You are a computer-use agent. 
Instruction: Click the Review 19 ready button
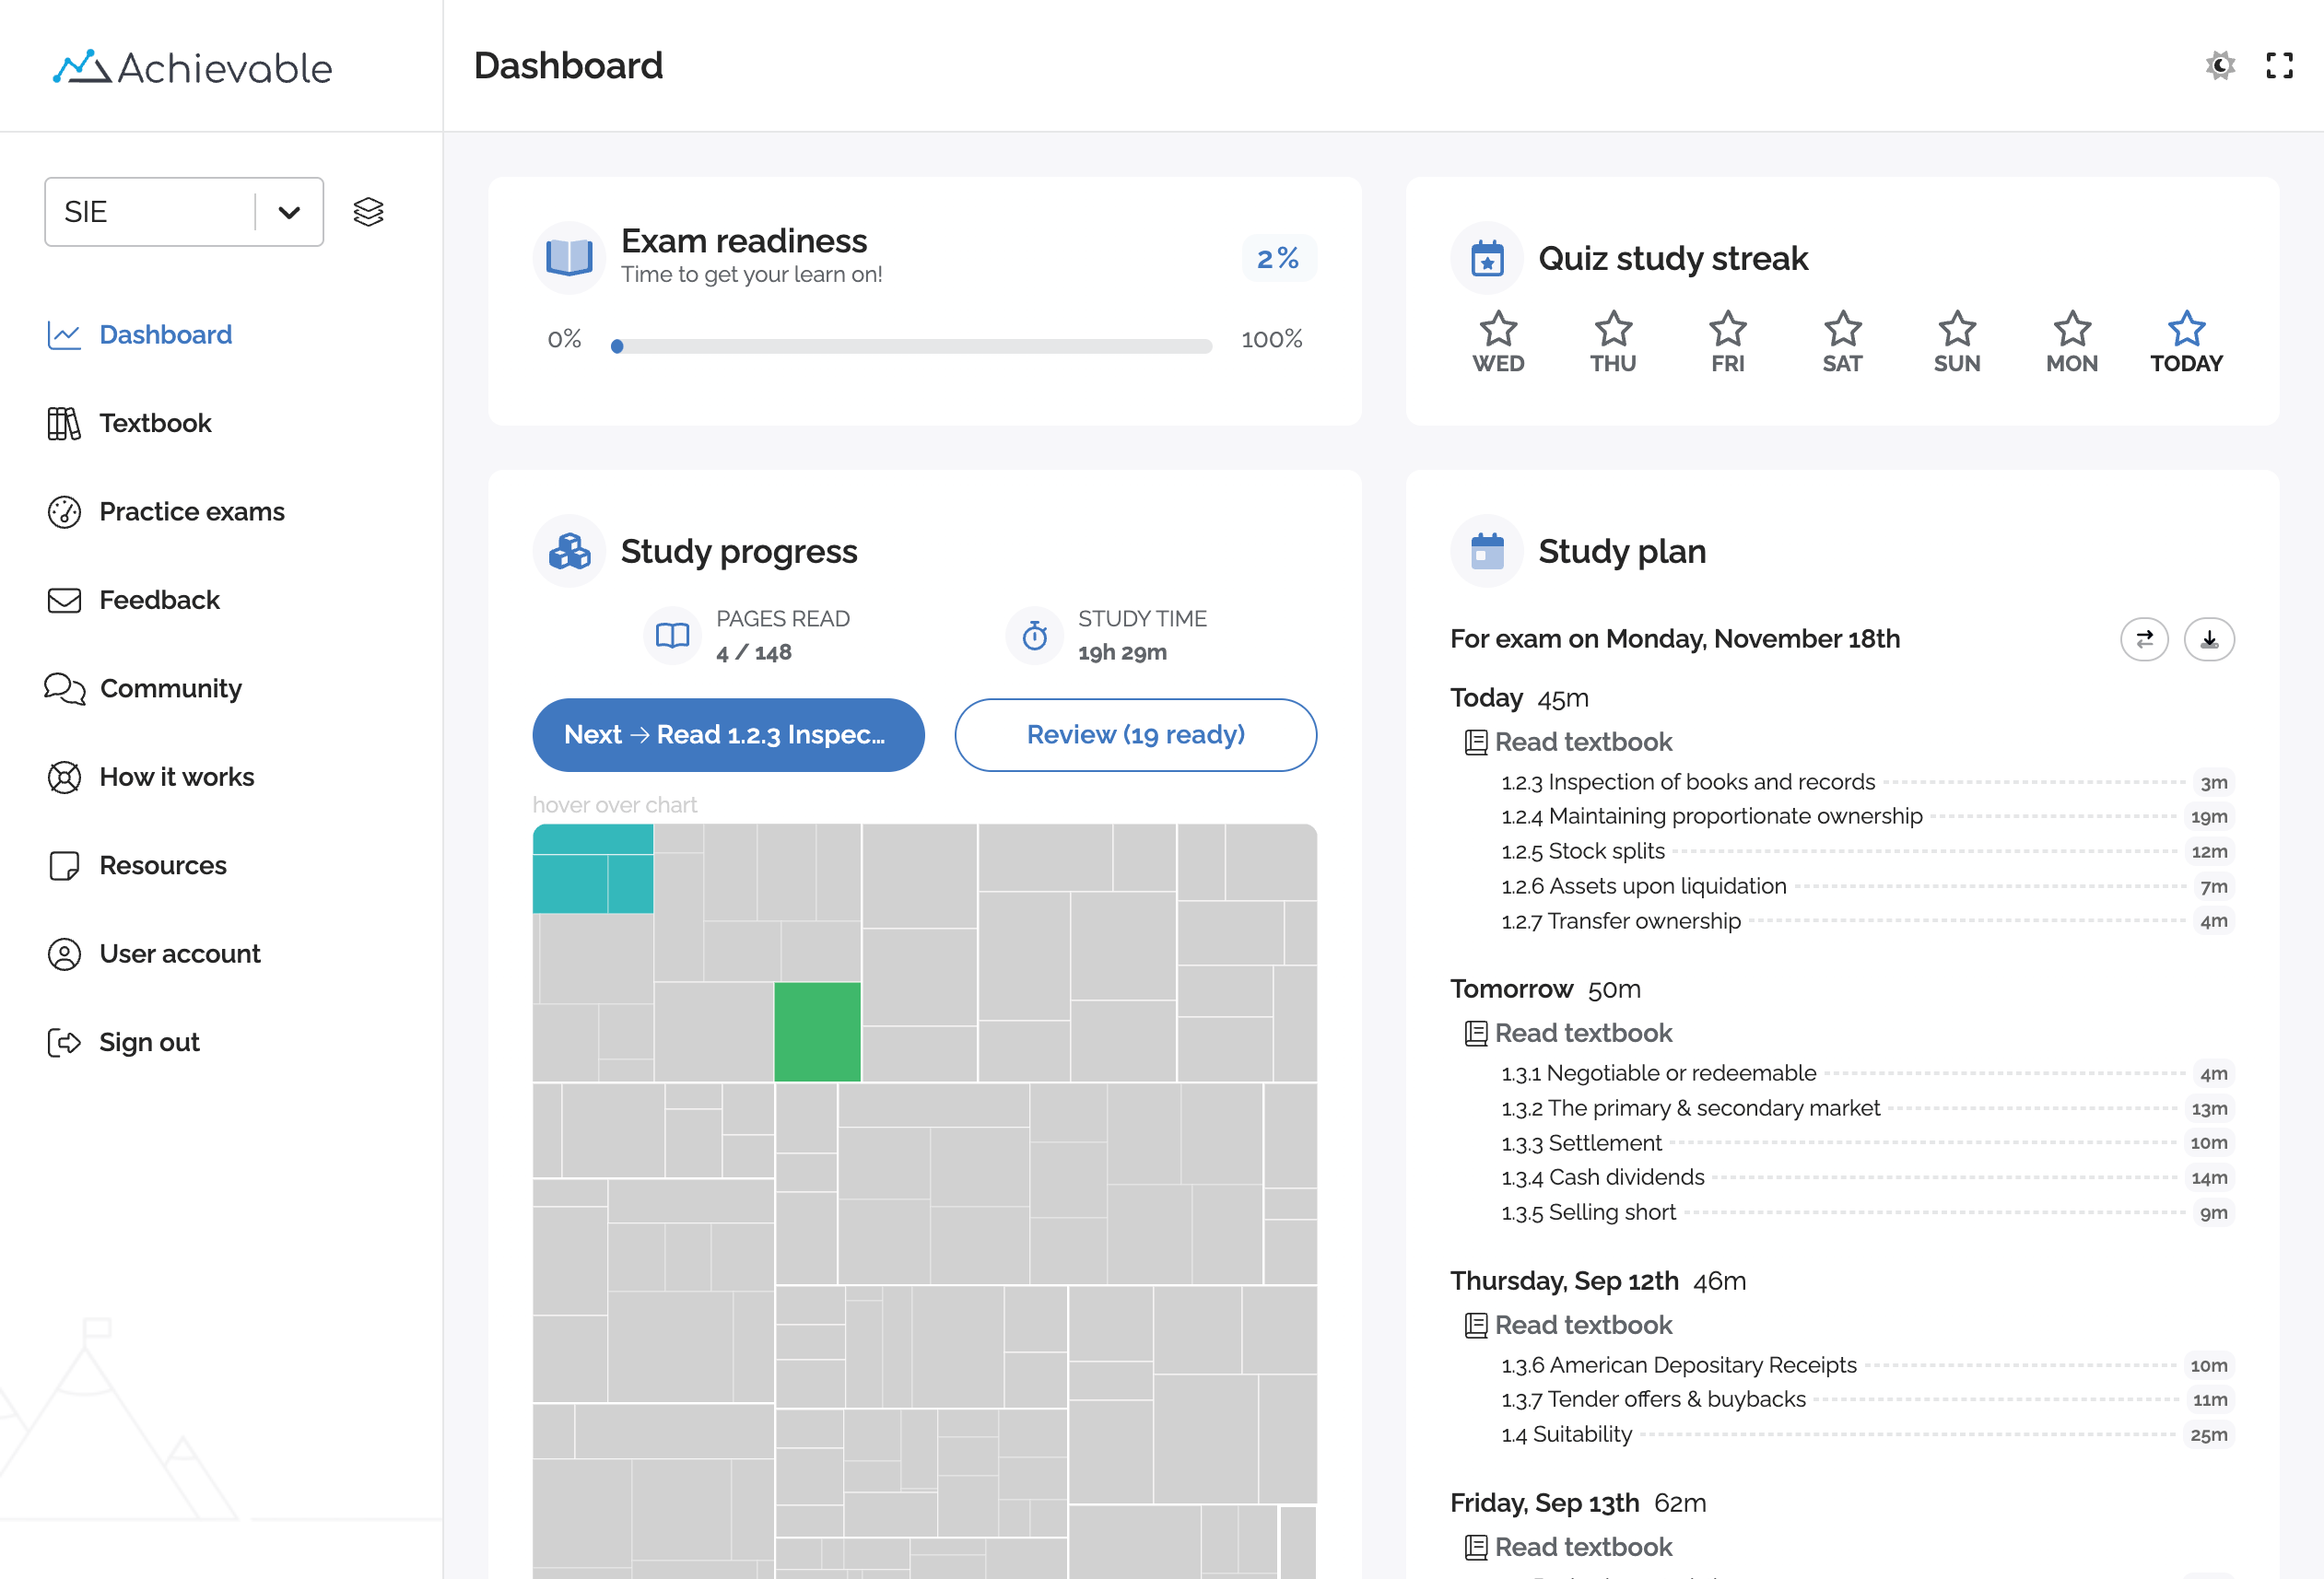[1134, 735]
